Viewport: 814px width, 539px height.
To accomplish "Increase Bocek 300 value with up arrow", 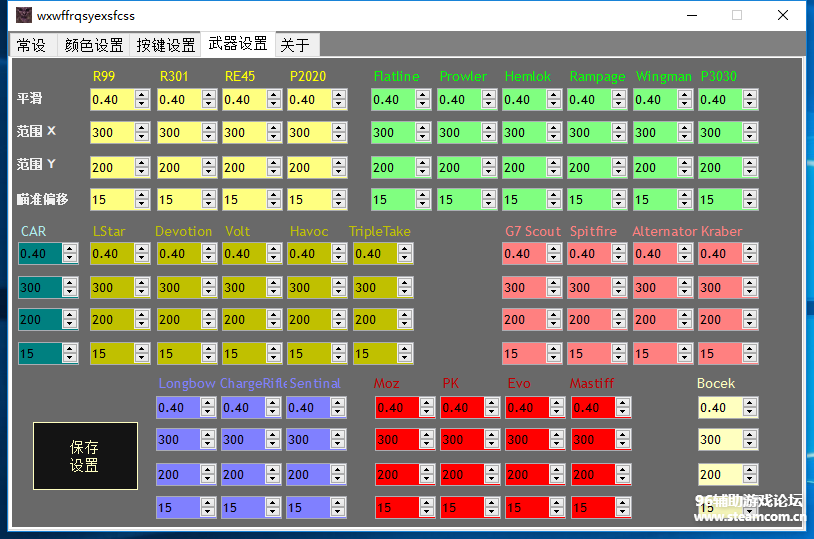I will (x=748, y=435).
